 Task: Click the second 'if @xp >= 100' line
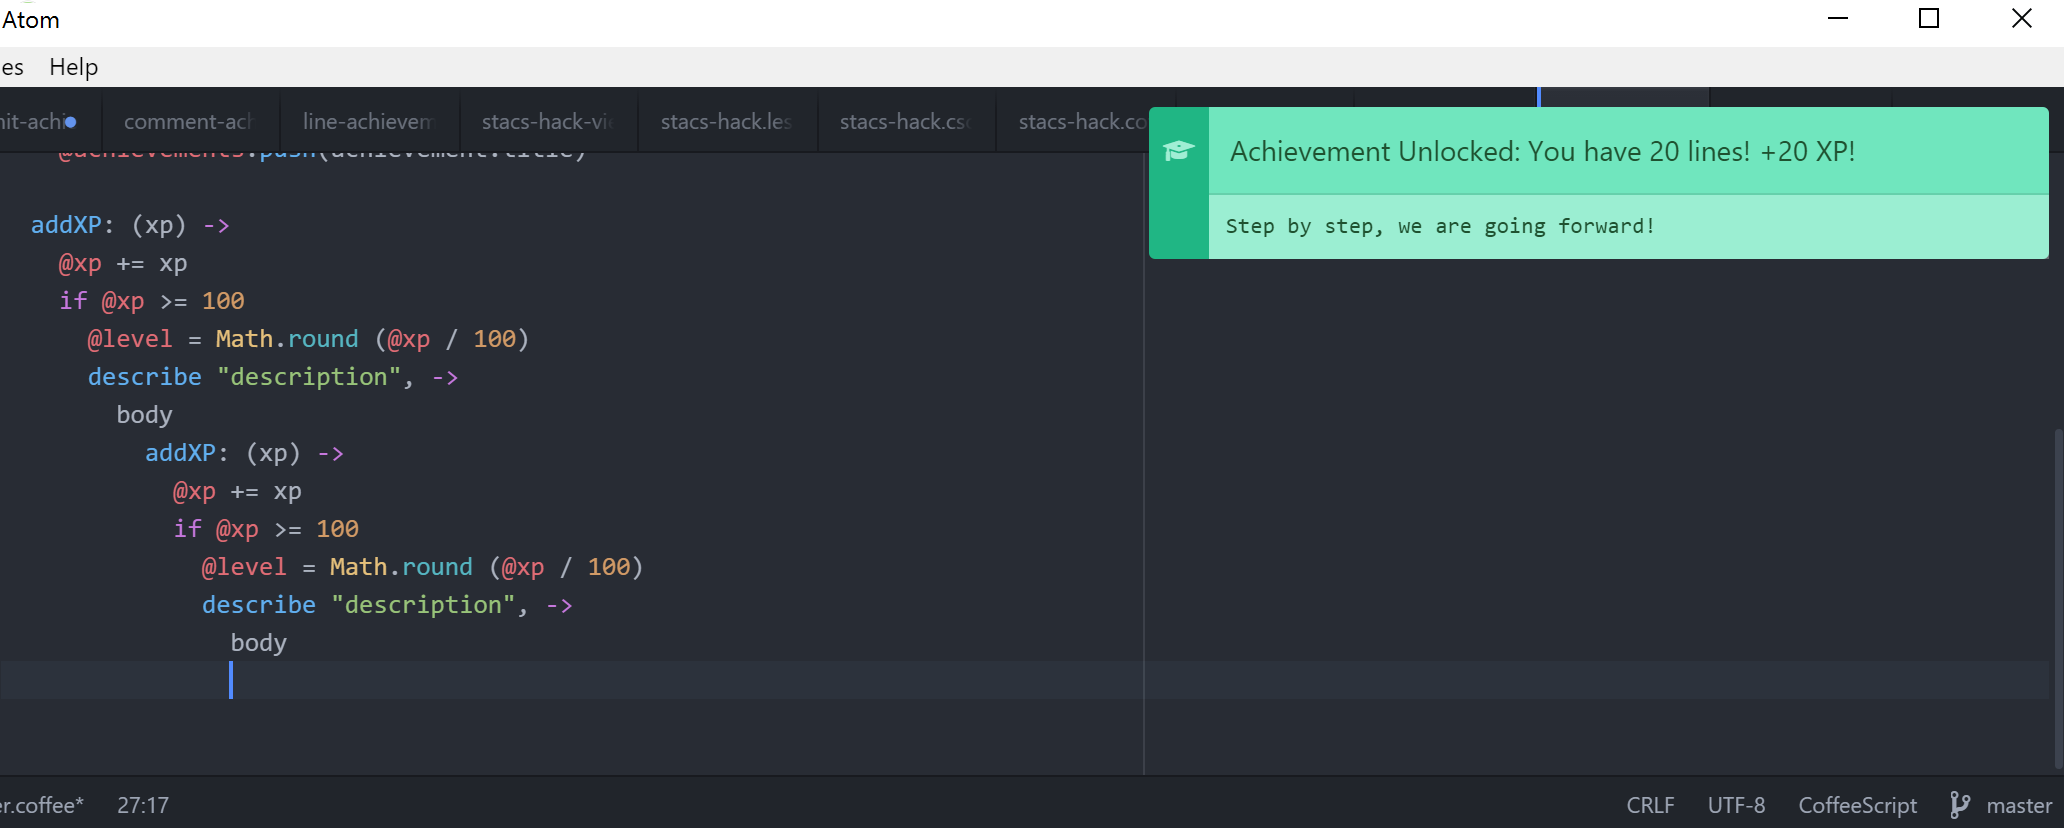[266, 529]
